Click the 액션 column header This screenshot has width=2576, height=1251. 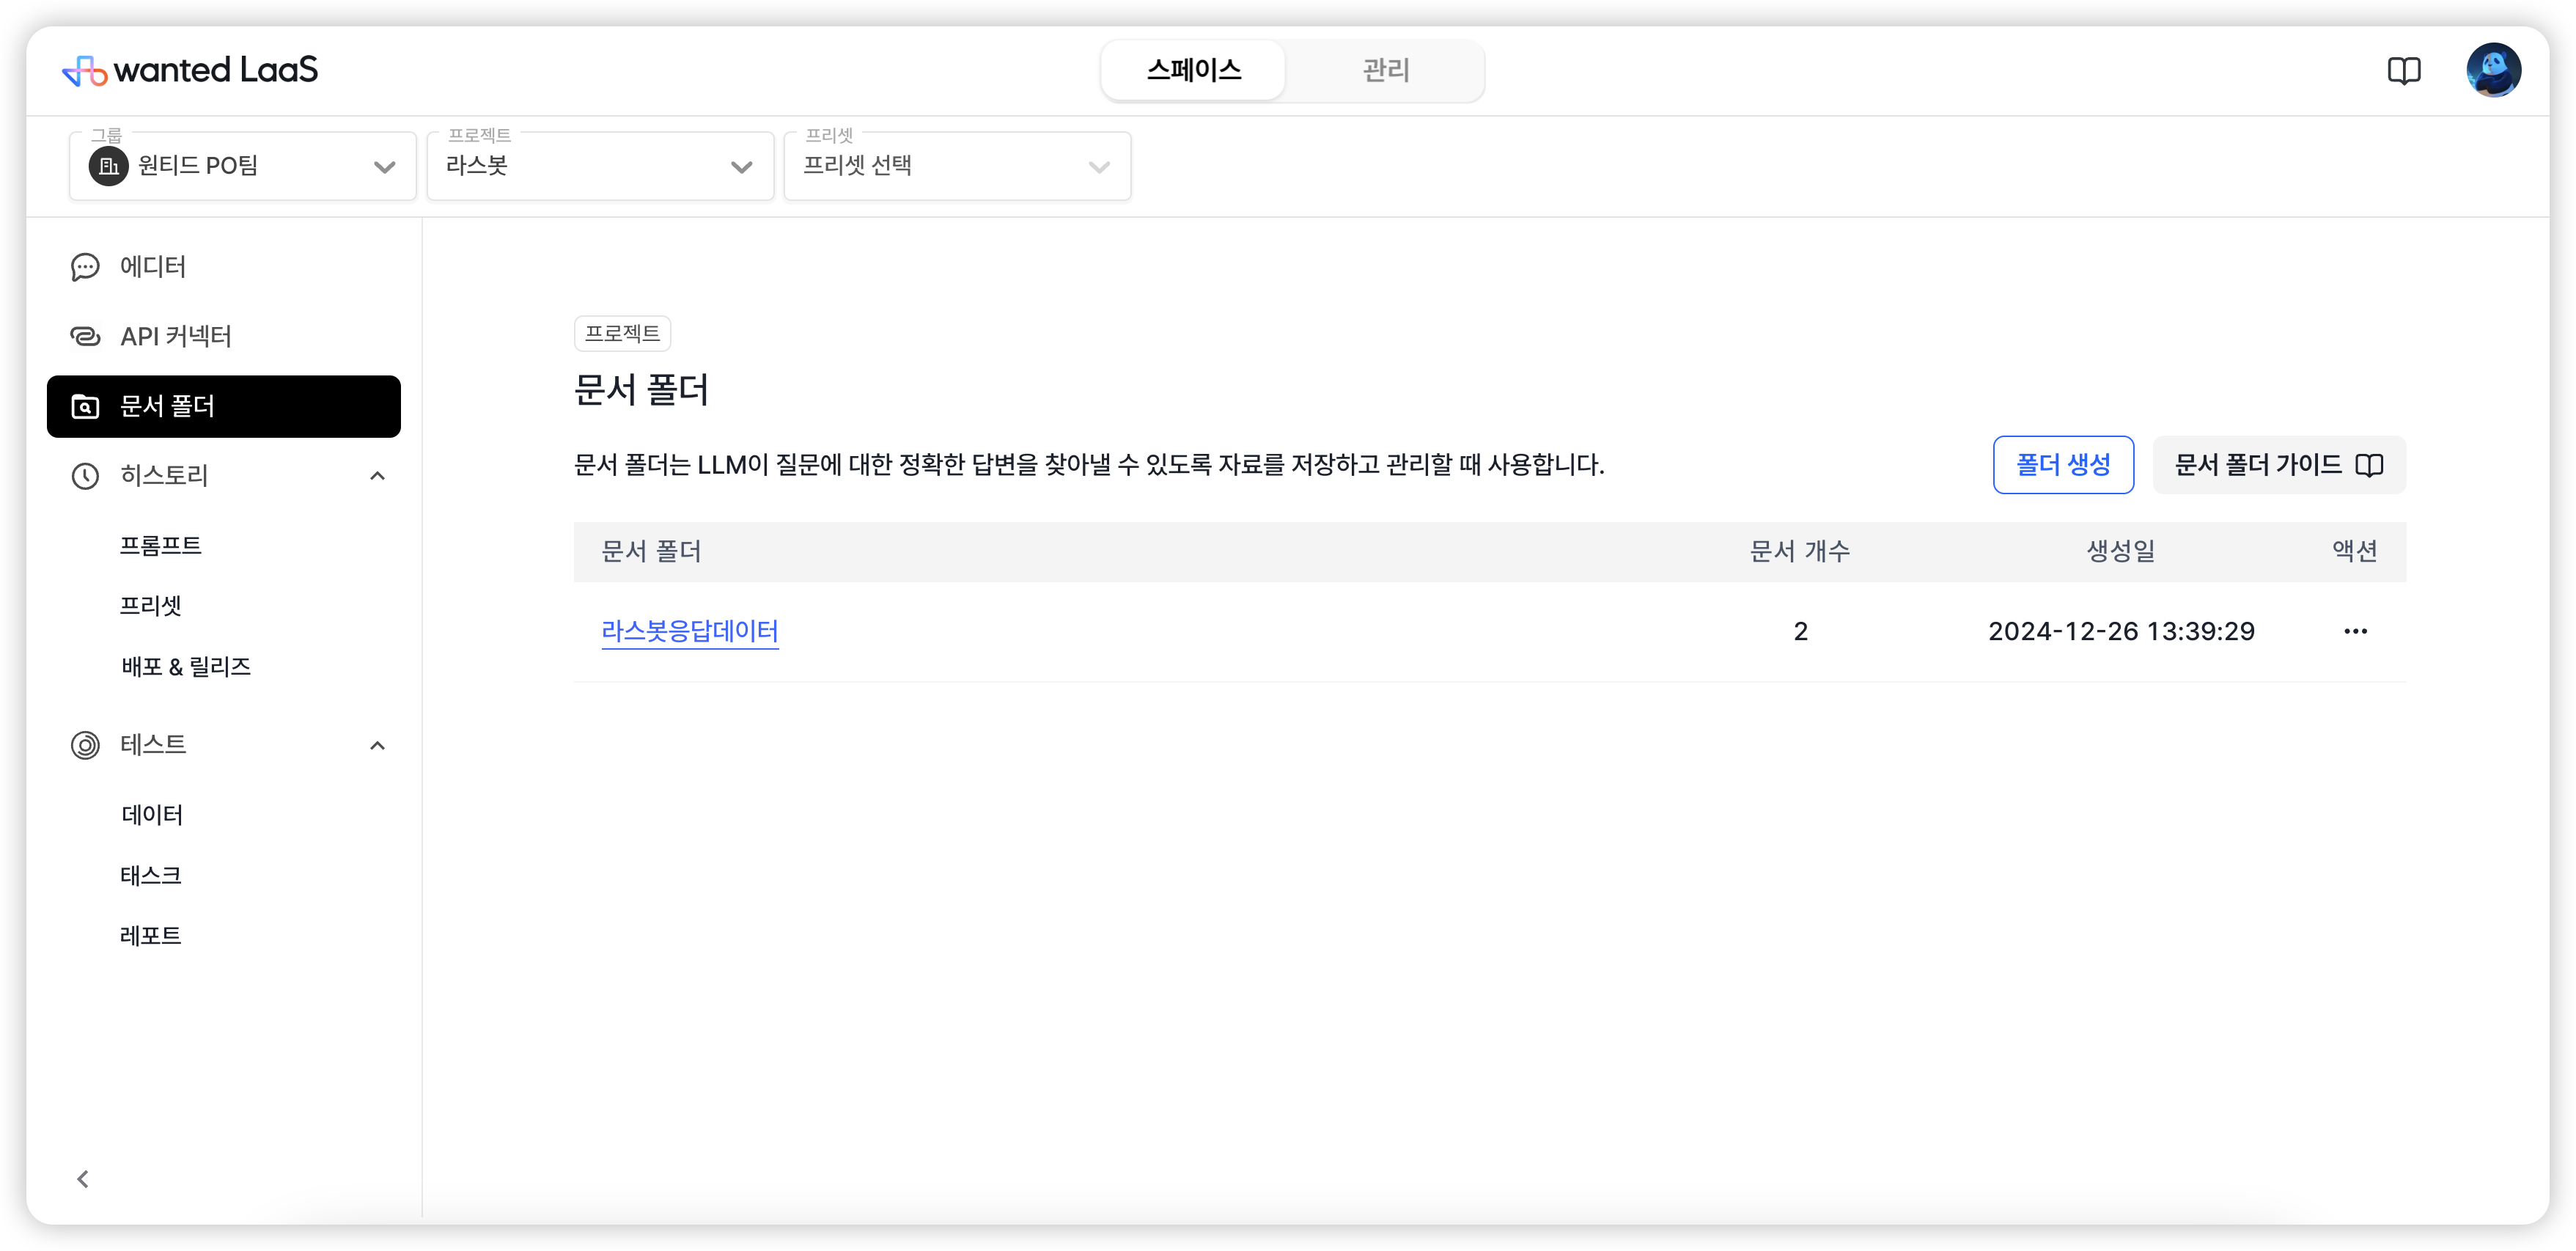click(2354, 551)
